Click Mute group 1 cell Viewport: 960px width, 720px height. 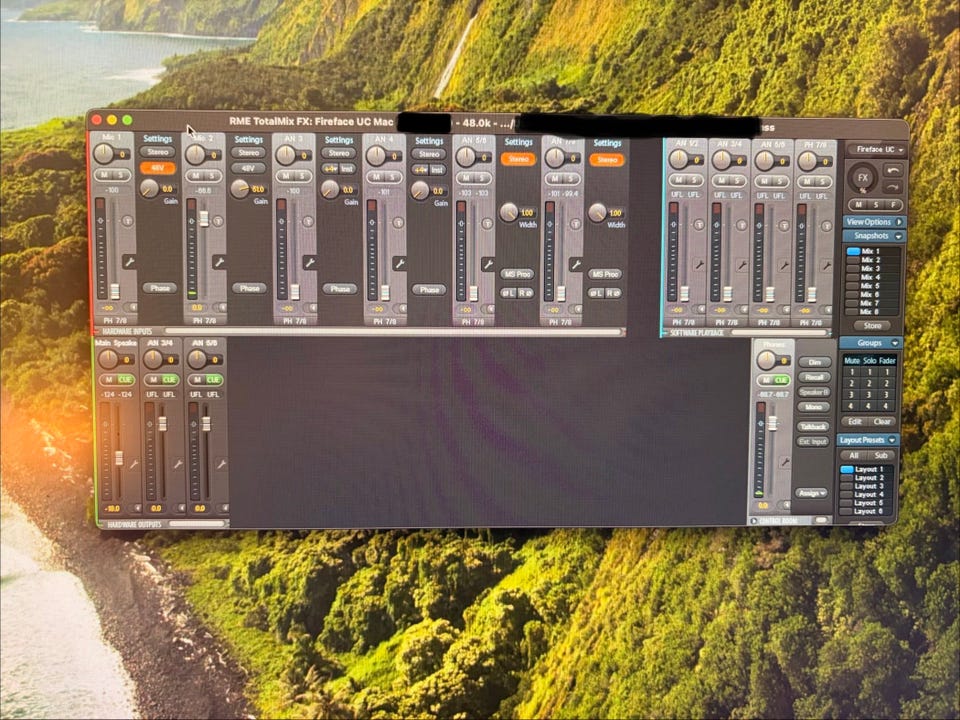(x=852, y=372)
